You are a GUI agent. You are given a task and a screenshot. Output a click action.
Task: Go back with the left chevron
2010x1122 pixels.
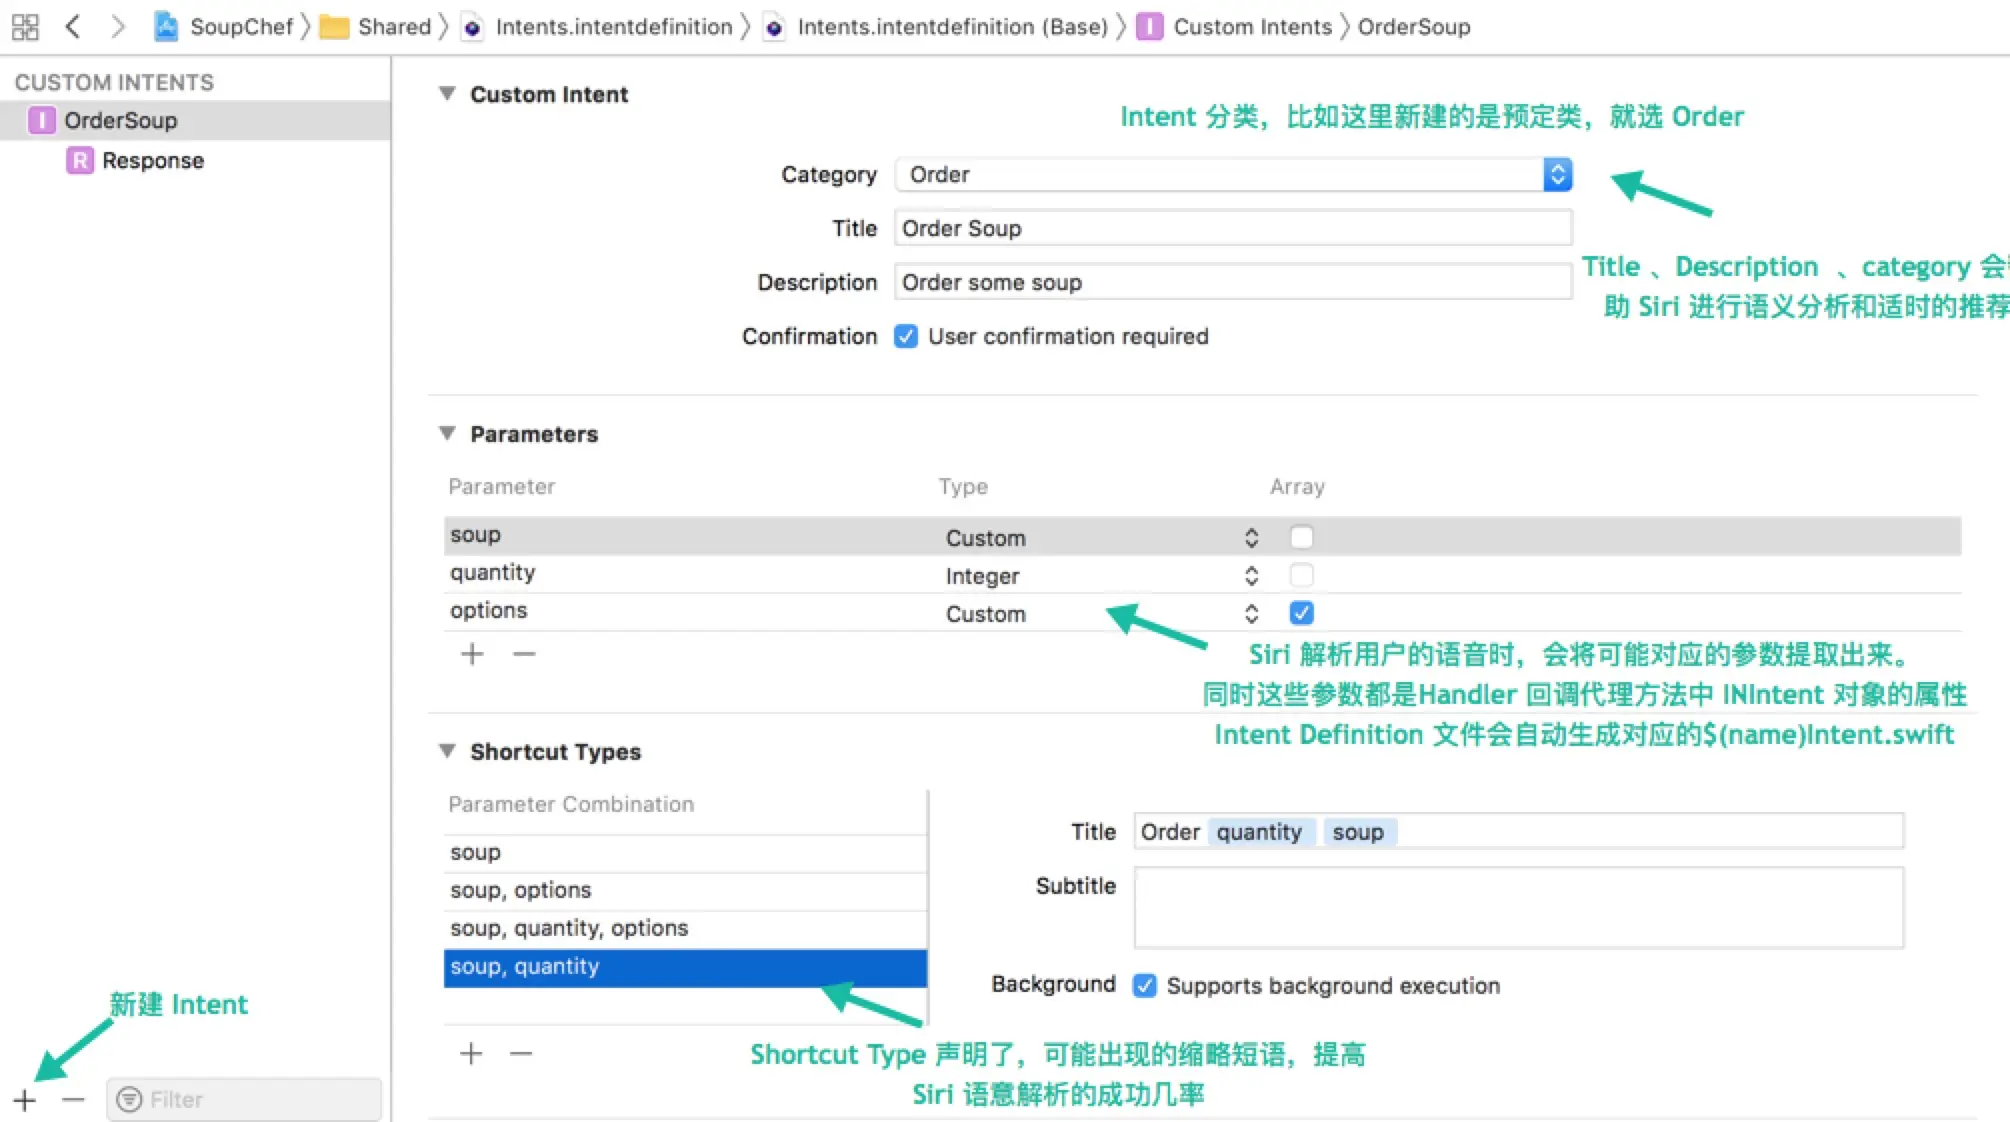pyautogui.click(x=72, y=27)
